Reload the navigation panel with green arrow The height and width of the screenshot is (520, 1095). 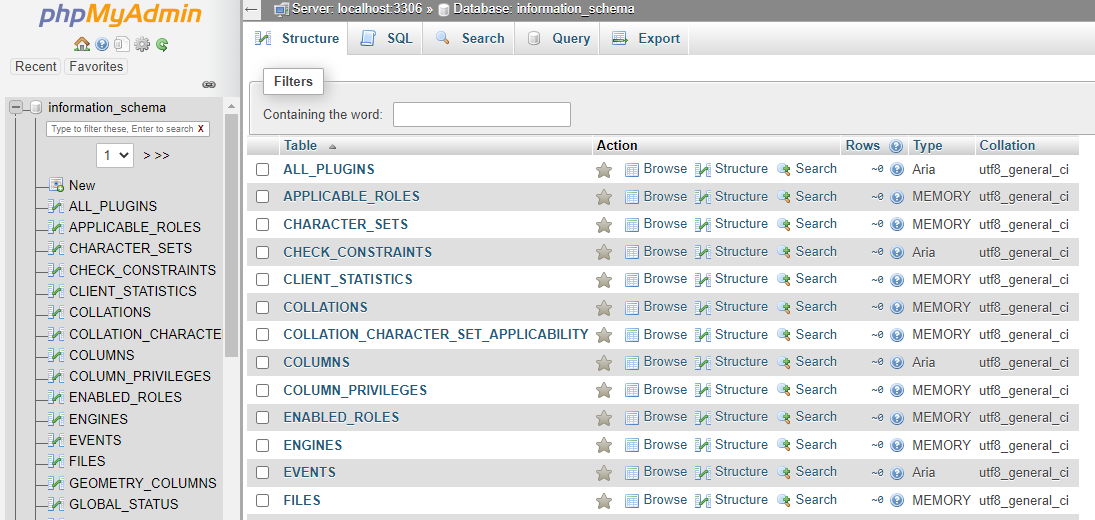tap(162, 44)
